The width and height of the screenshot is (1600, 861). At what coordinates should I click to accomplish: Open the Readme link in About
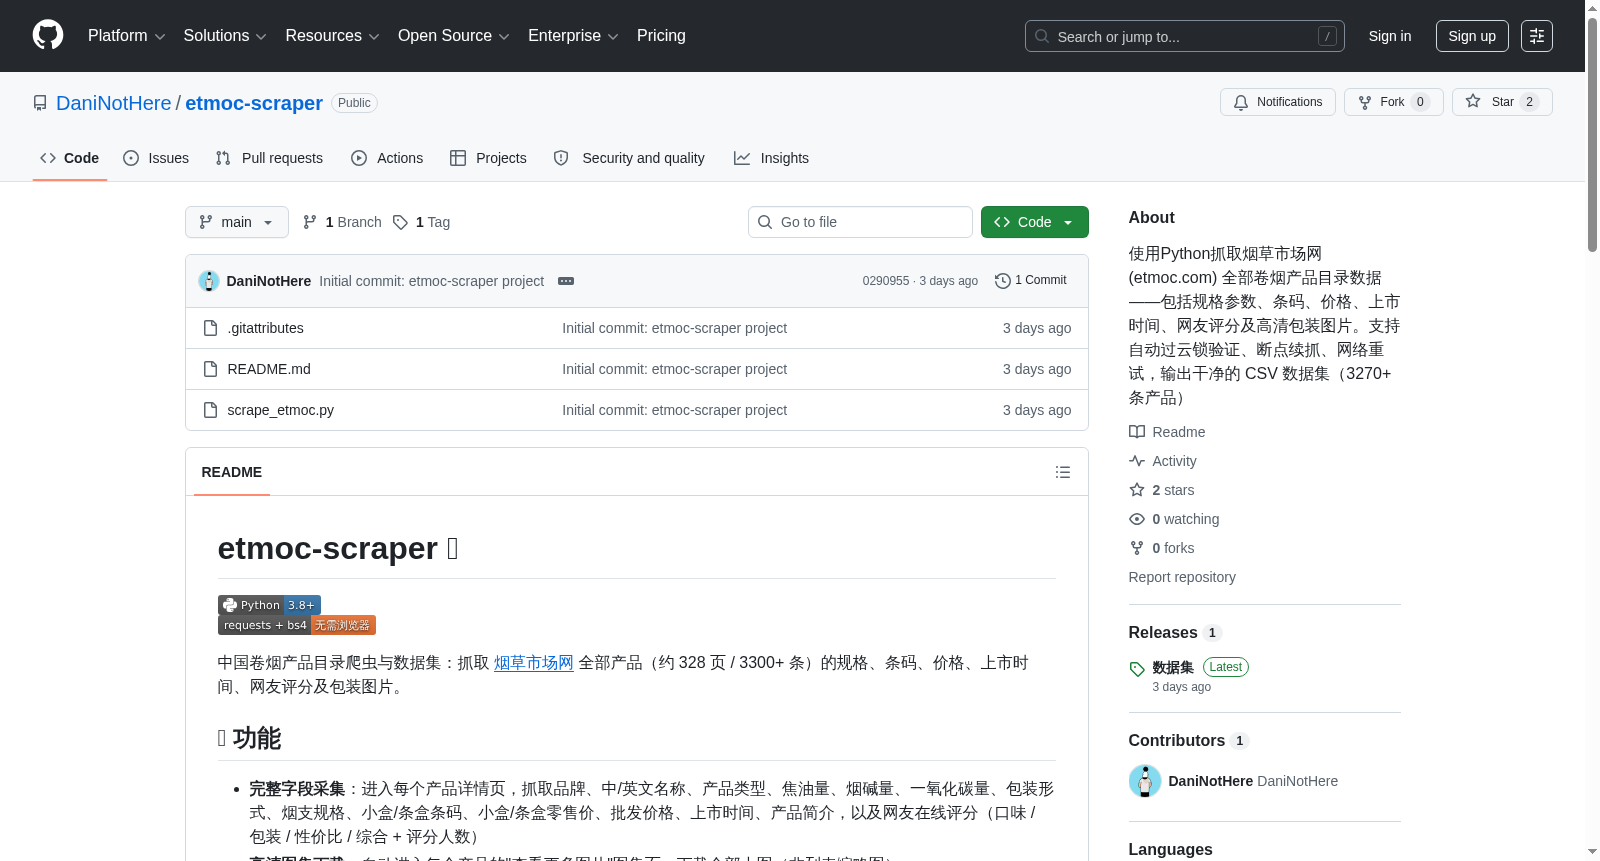click(x=1167, y=432)
